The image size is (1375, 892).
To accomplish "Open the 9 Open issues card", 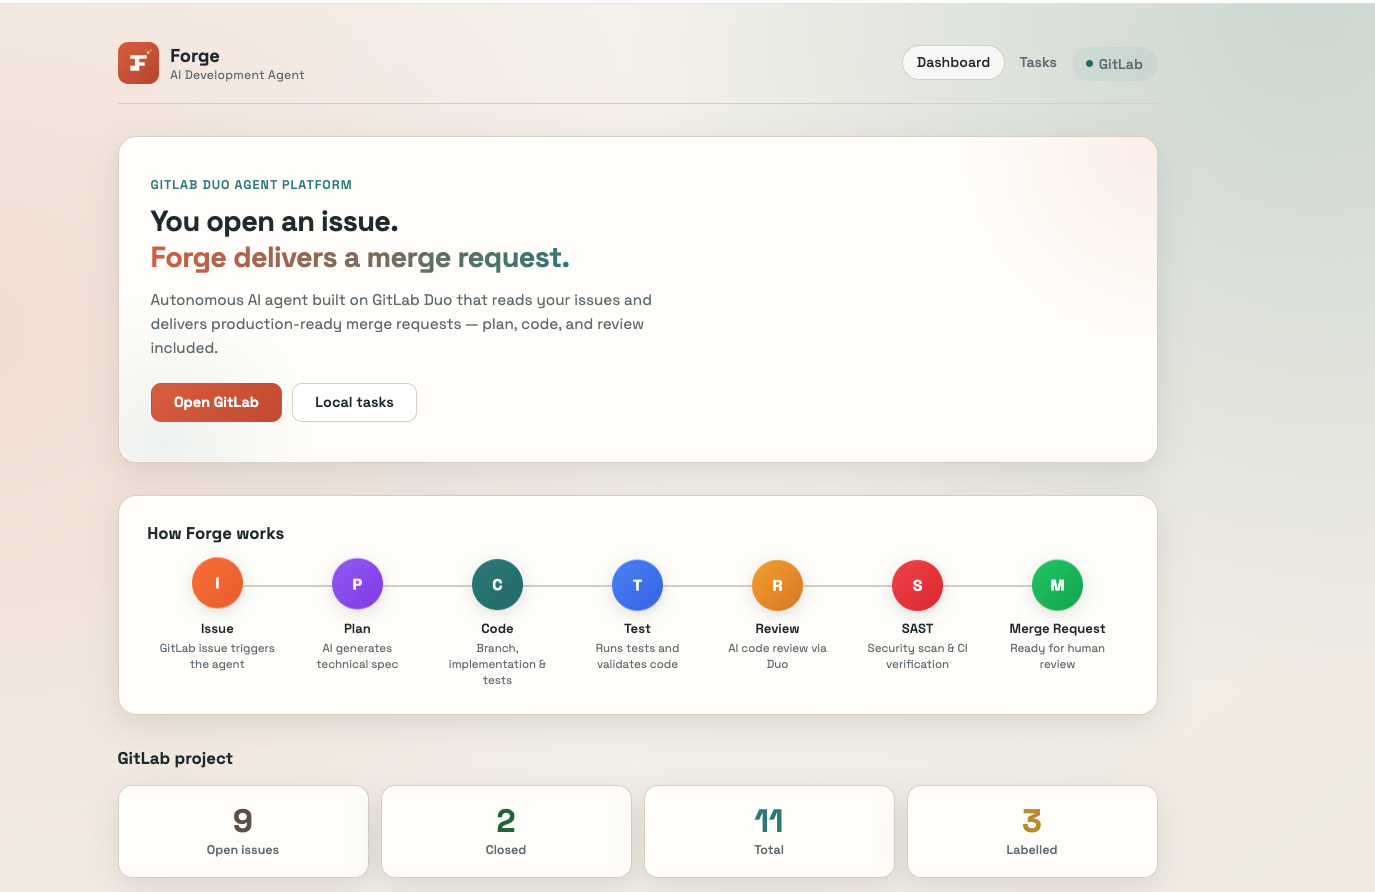I will (243, 831).
